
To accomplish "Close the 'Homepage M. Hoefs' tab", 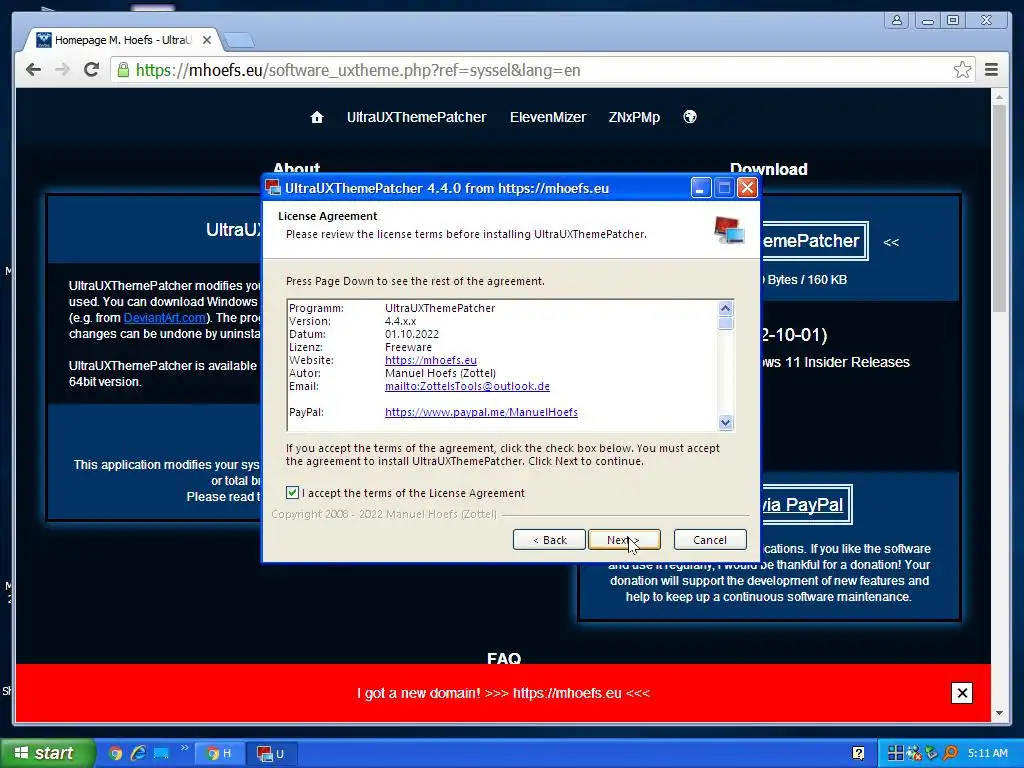I will click(x=207, y=40).
